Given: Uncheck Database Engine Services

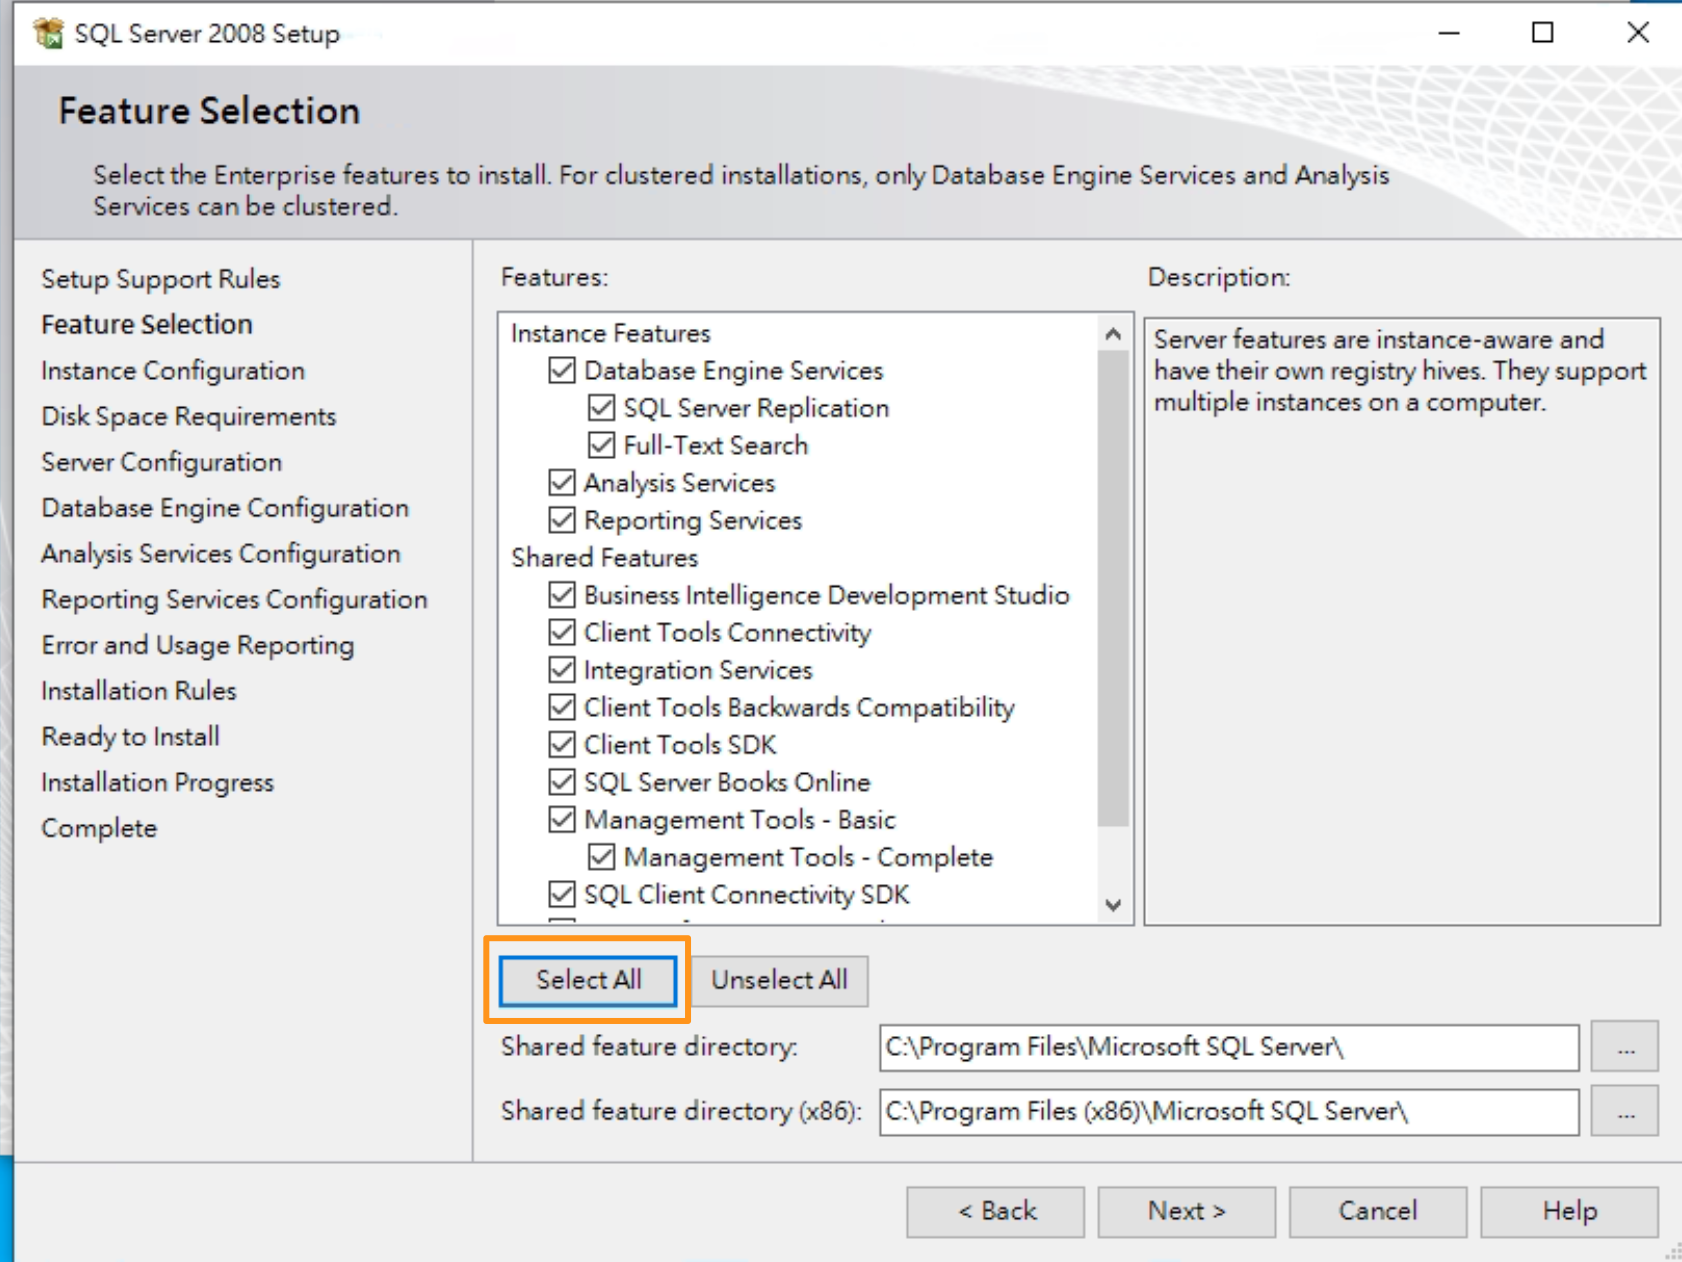Looking at the screenshot, I should (x=561, y=370).
